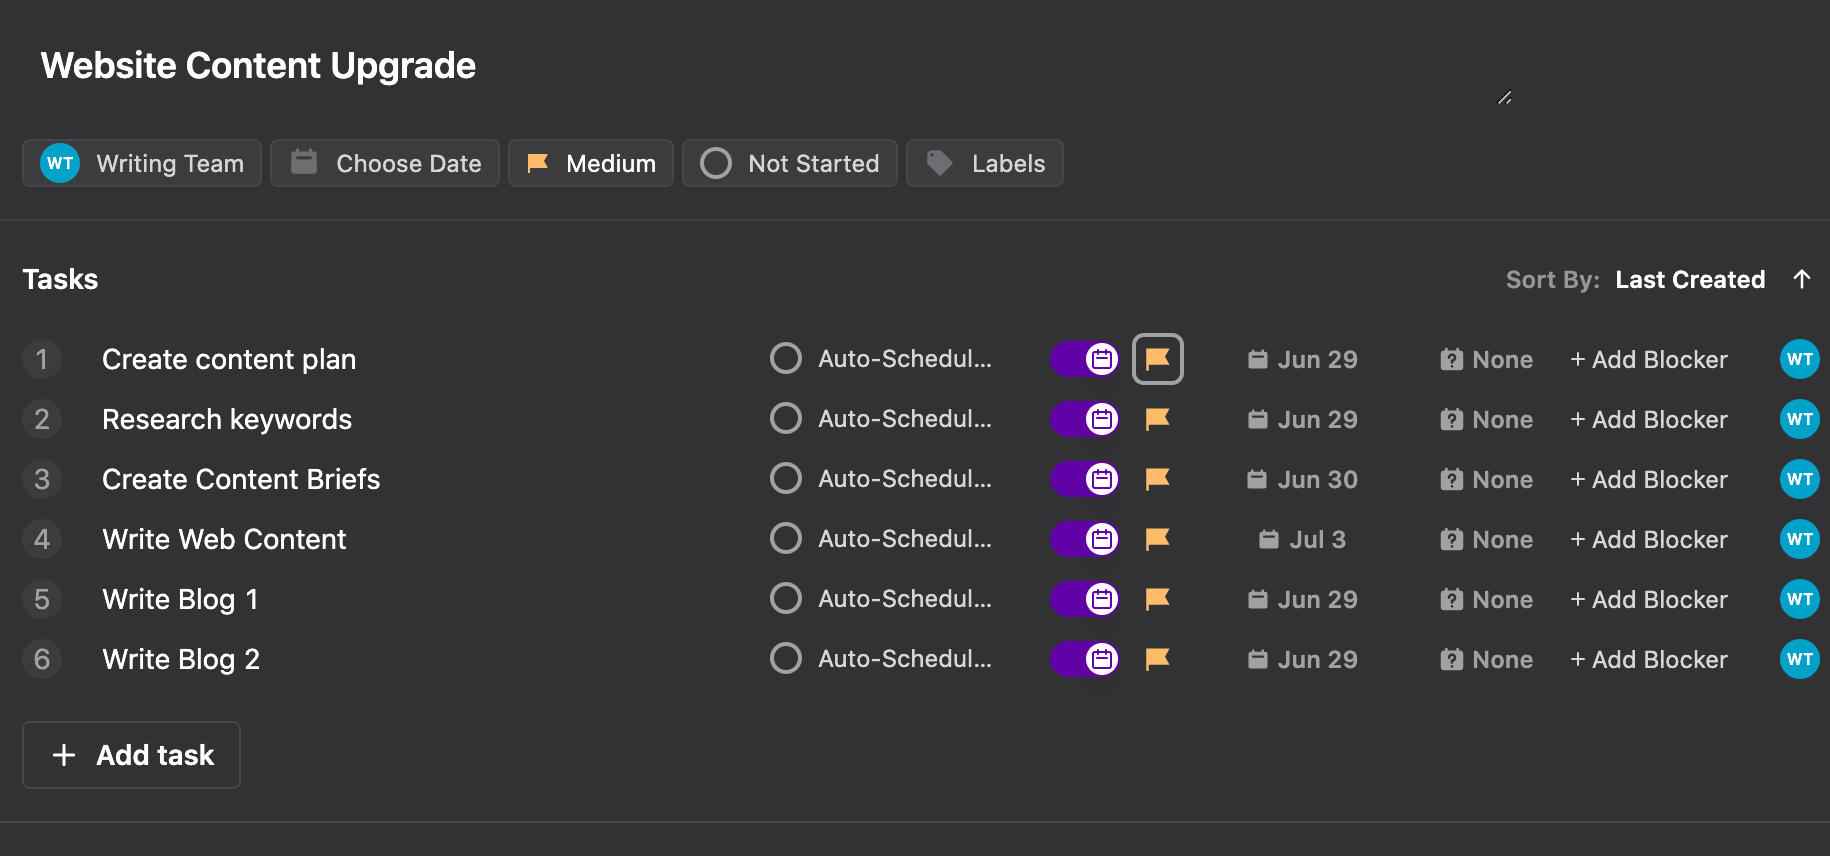This screenshot has width=1830, height=856.
Task: Click priority flag icon for Create content plan
Action: point(1157,359)
